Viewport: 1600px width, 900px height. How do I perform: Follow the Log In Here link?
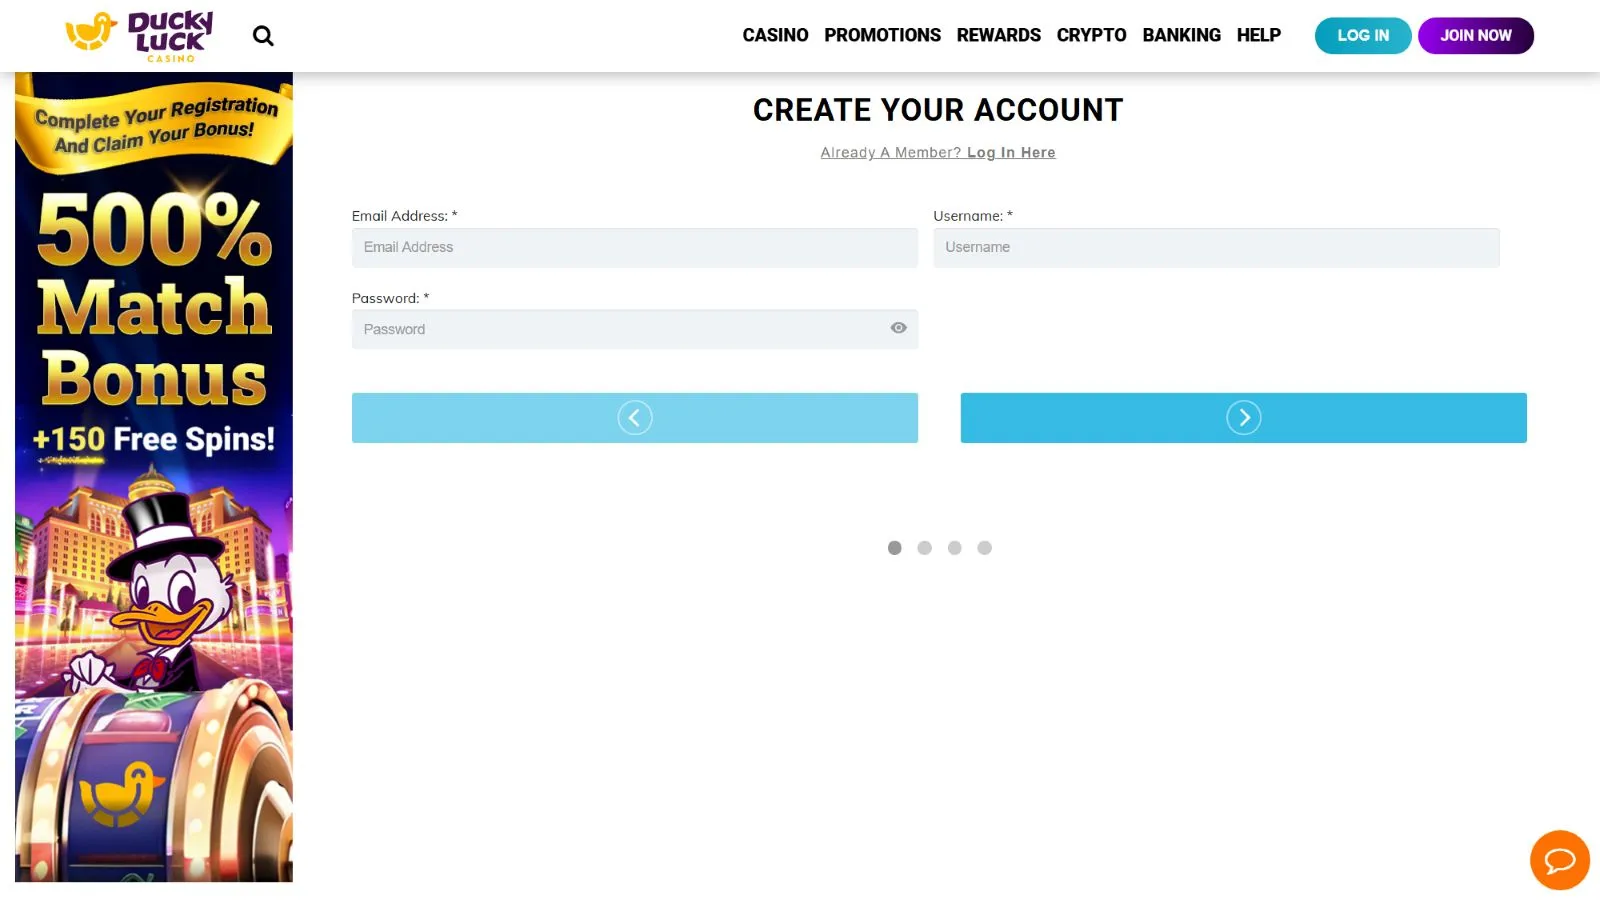(1010, 153)
